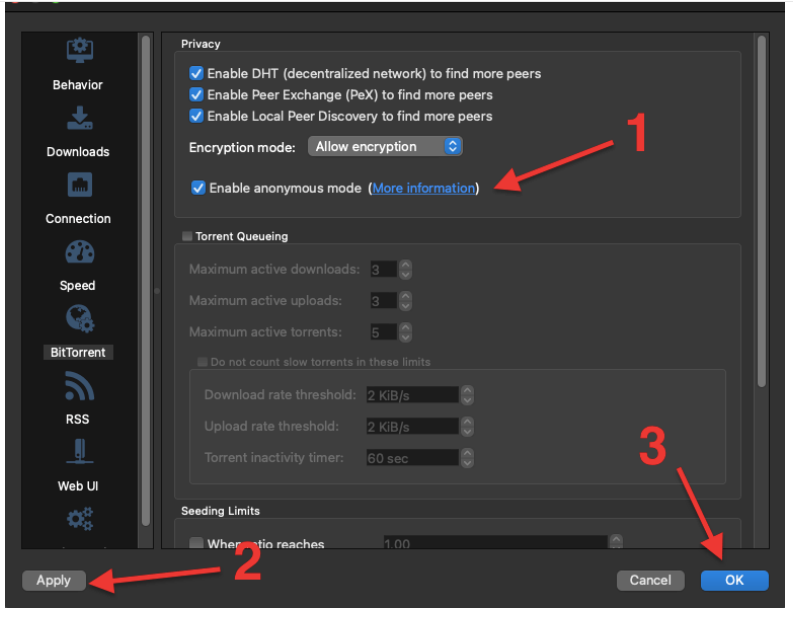
Task: Enable the Torrent Queueing checkbox
Action: [187, 236]
